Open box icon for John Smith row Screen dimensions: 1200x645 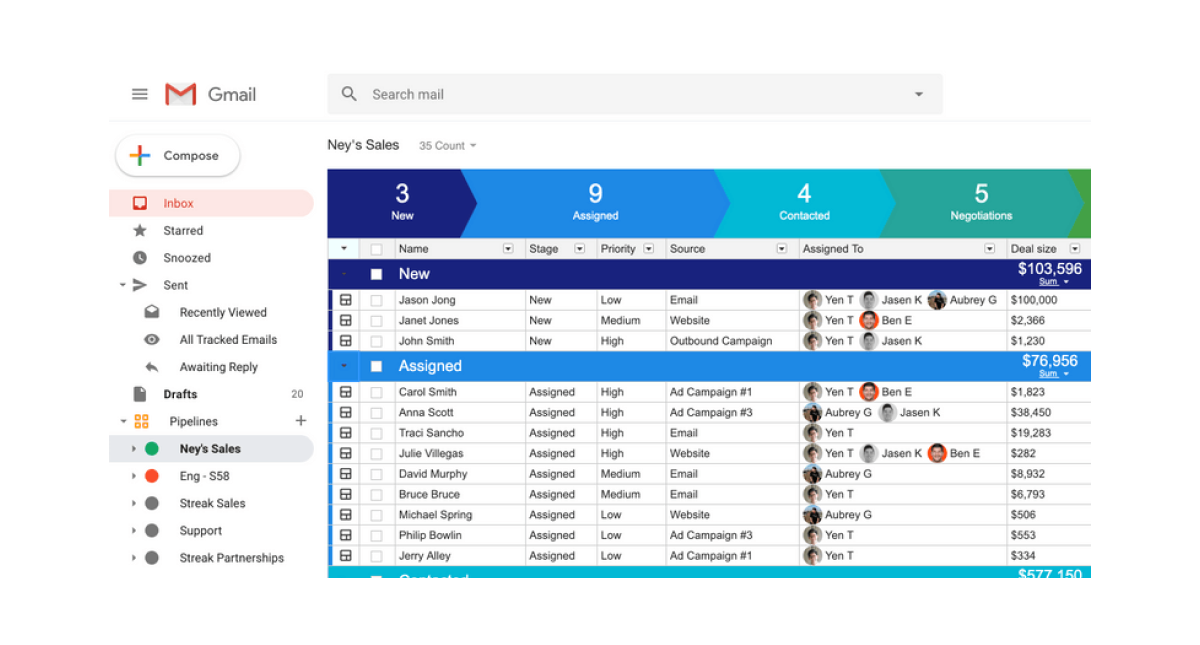(x=346, y=341)
